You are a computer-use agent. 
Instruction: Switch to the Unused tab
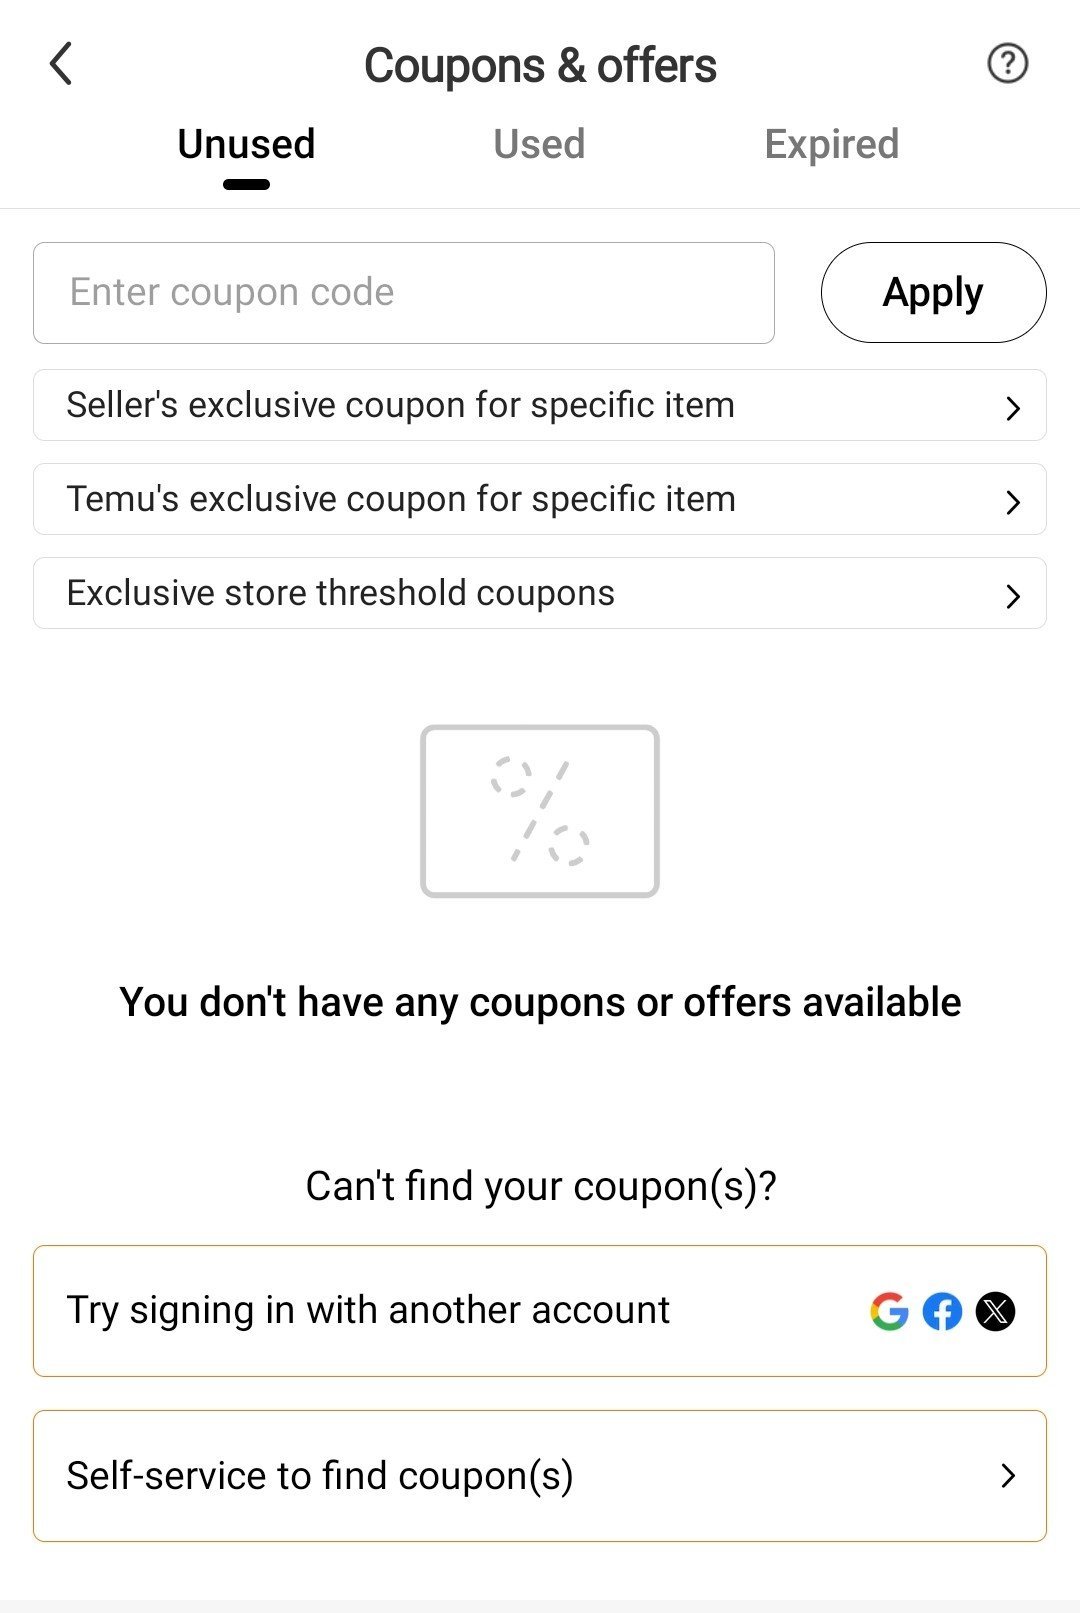click(x=246, y=145)
